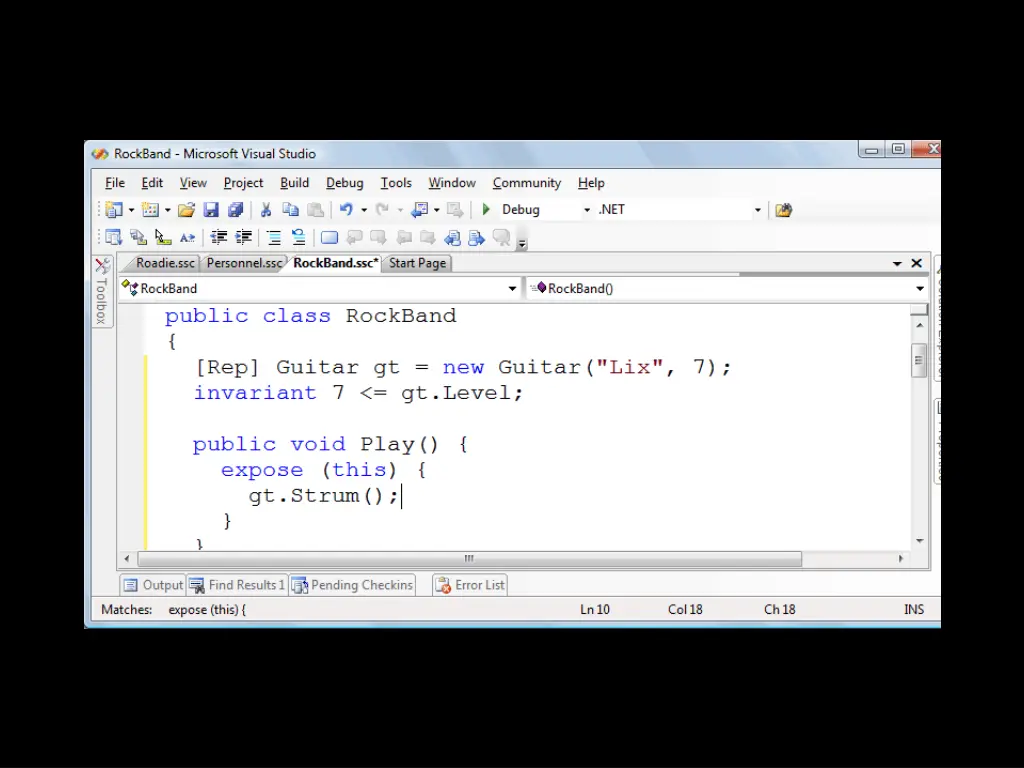Open the Edit menu
The width and height of the screenshot is (1024, 768).
click(x=152, y=183)
